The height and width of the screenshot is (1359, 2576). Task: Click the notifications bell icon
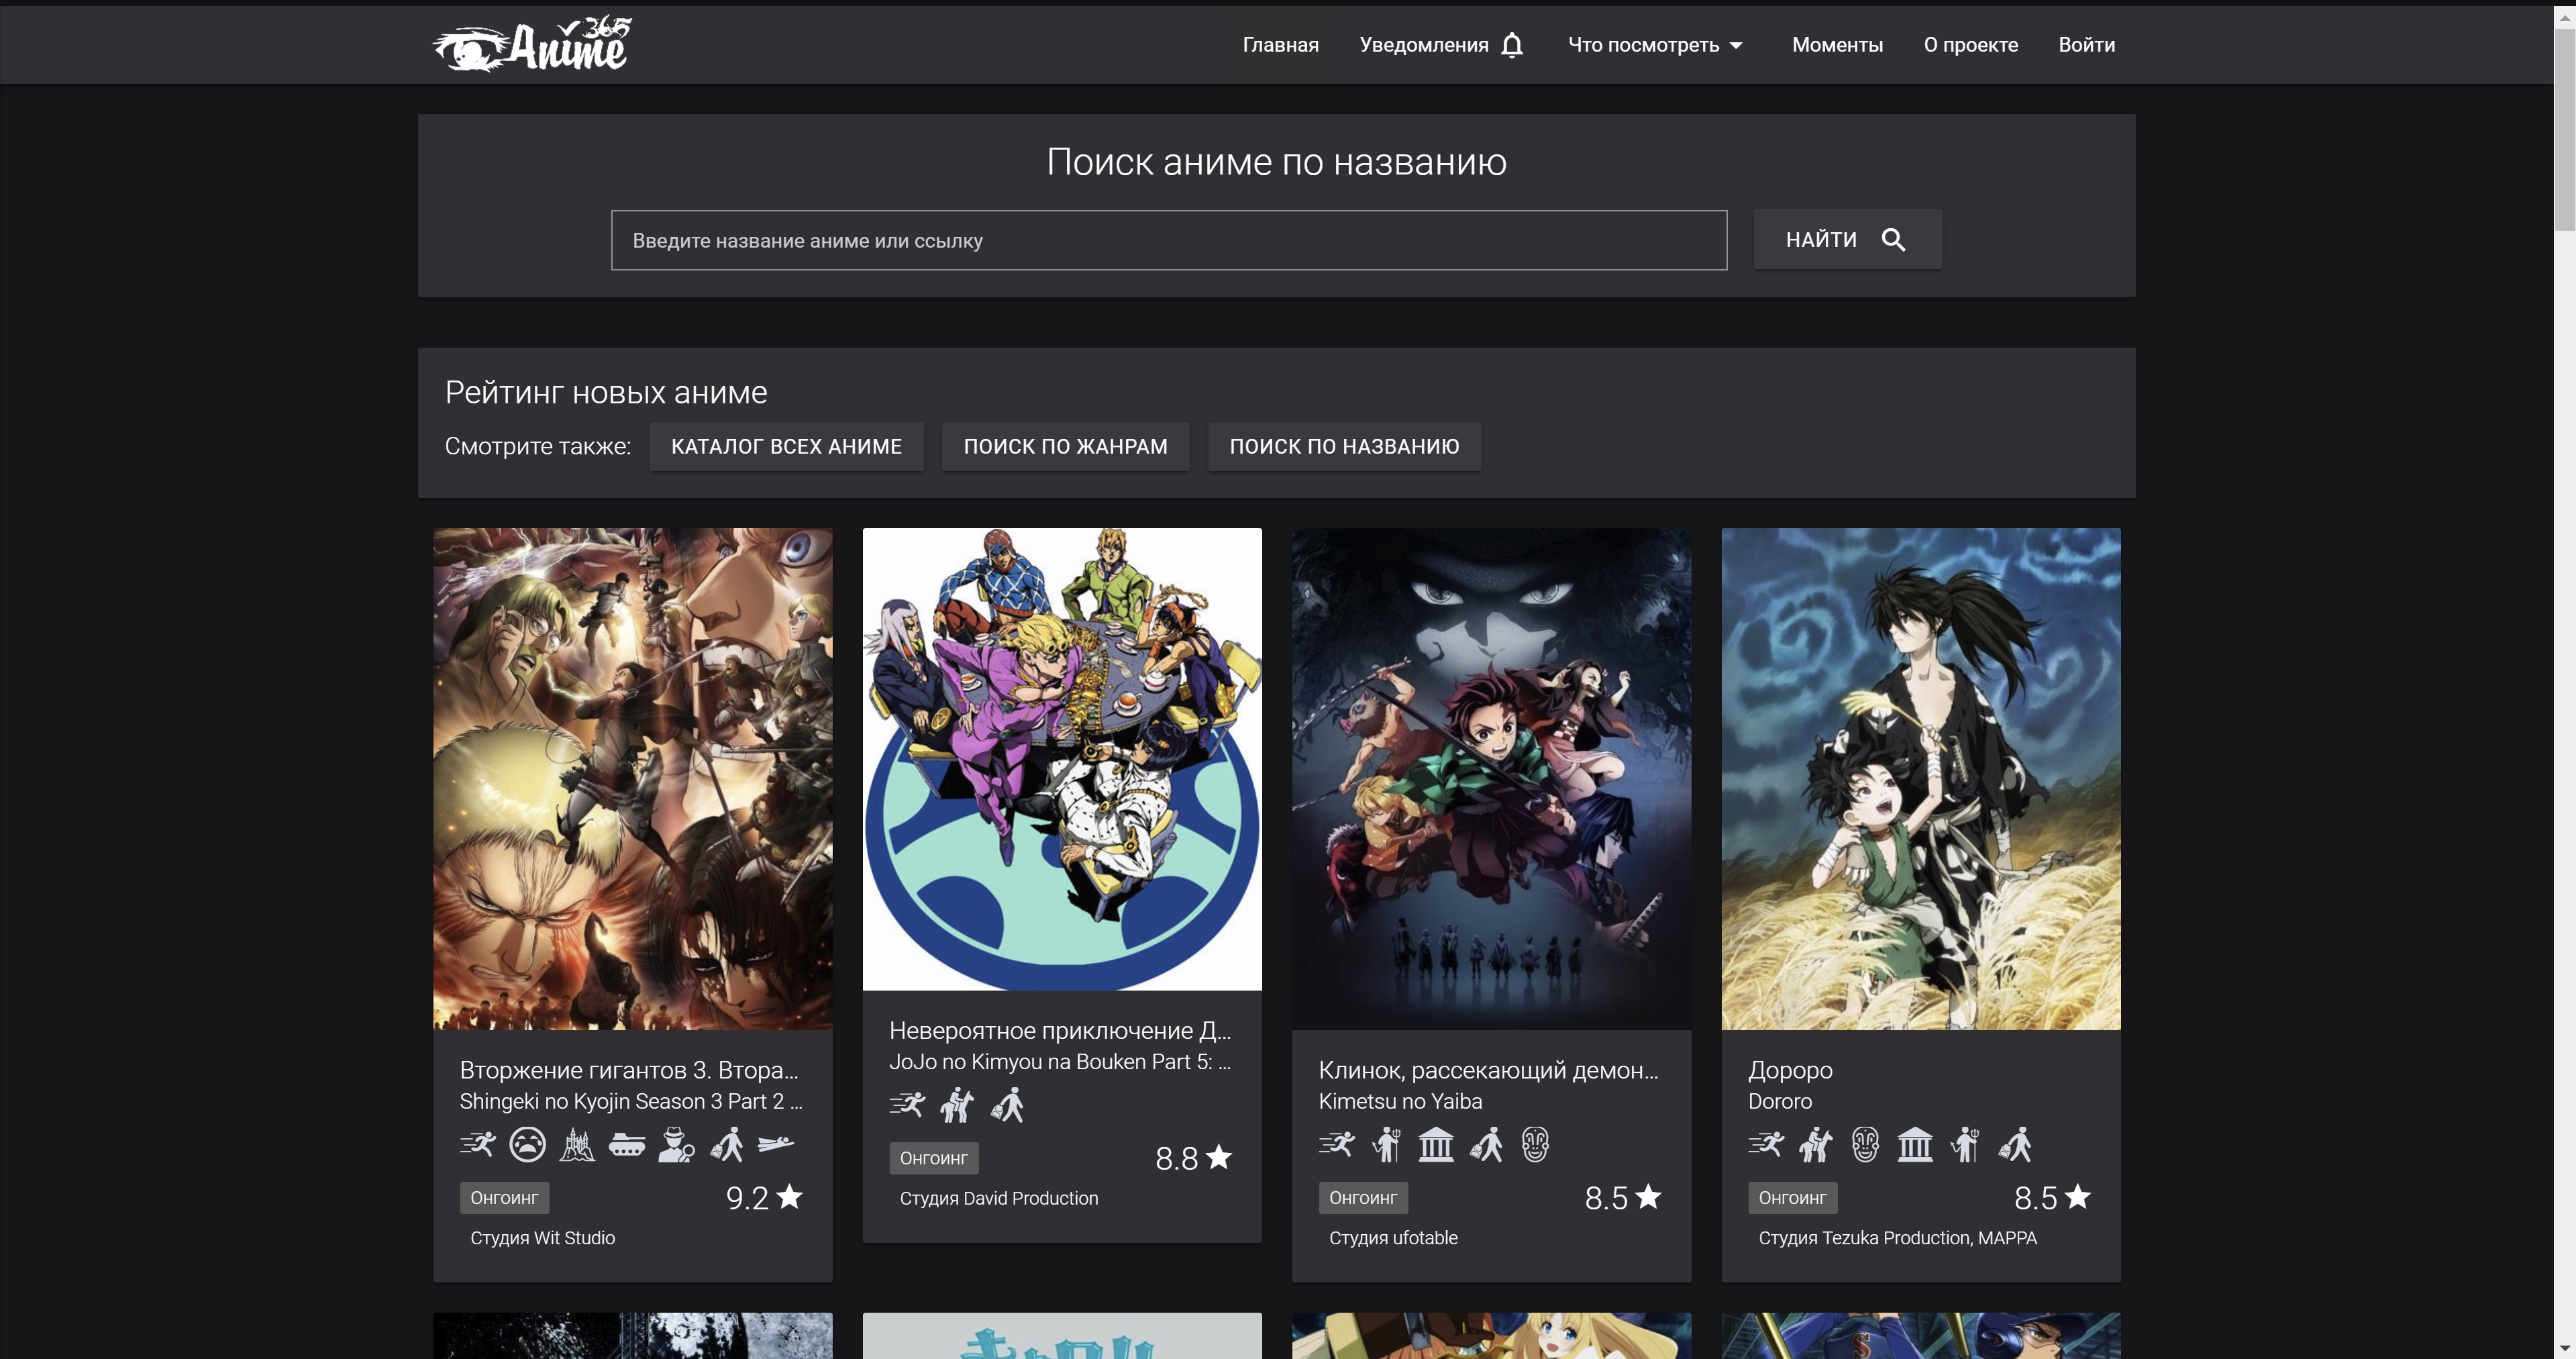[x=1512, y=45]
